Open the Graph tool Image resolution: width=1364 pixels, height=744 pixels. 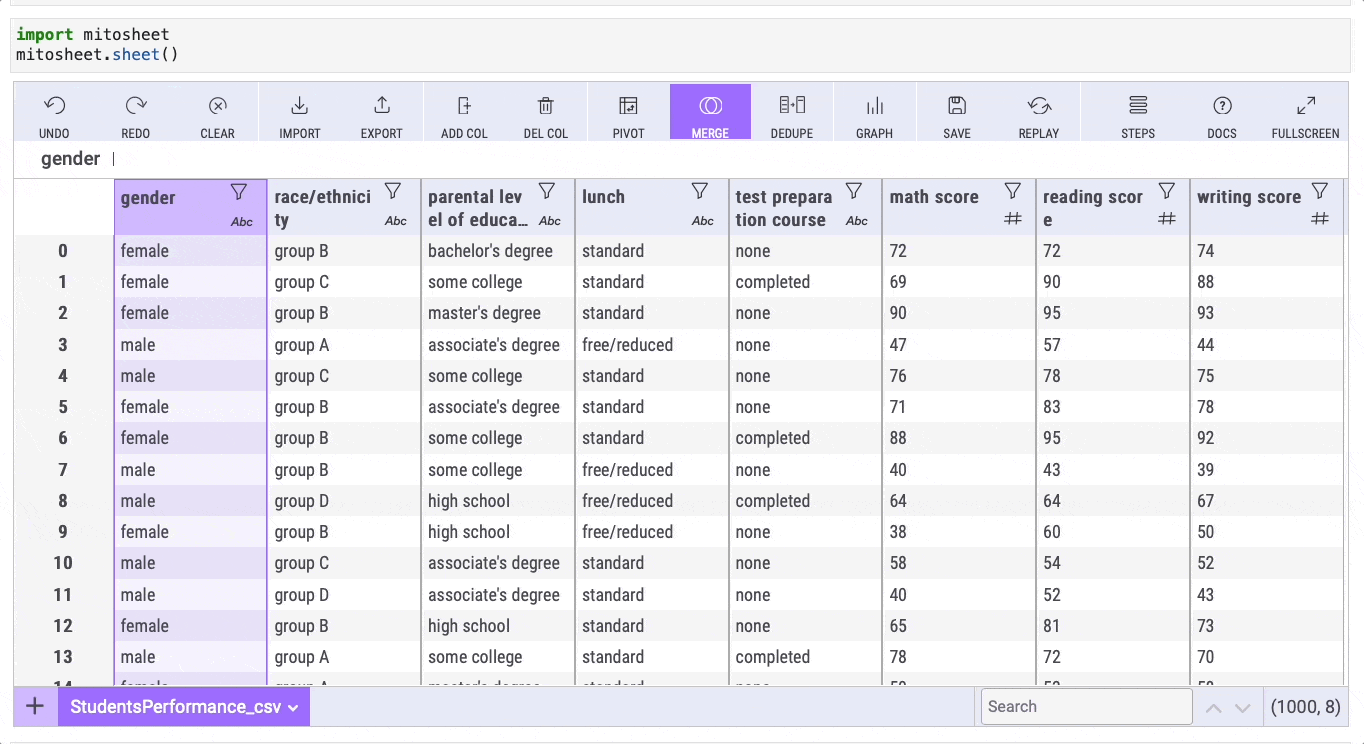click(x=874, y=106)
